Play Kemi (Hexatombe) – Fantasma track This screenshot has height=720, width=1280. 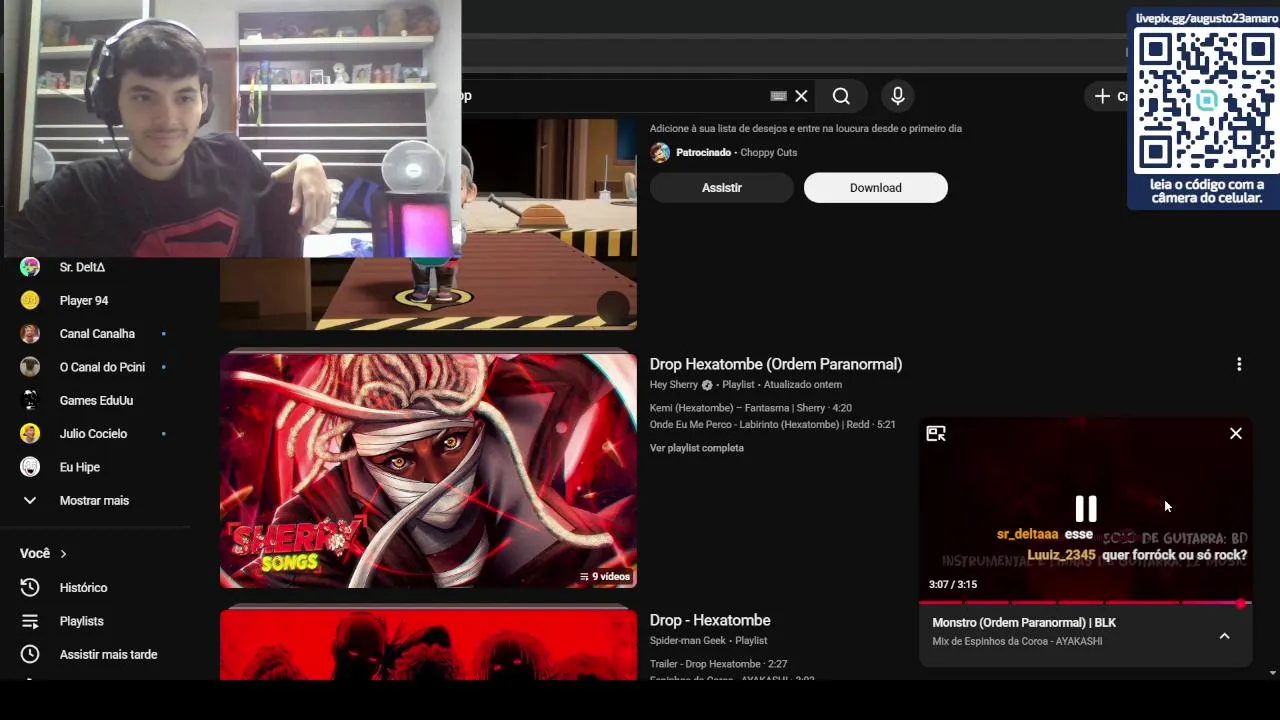pos(751,408)
